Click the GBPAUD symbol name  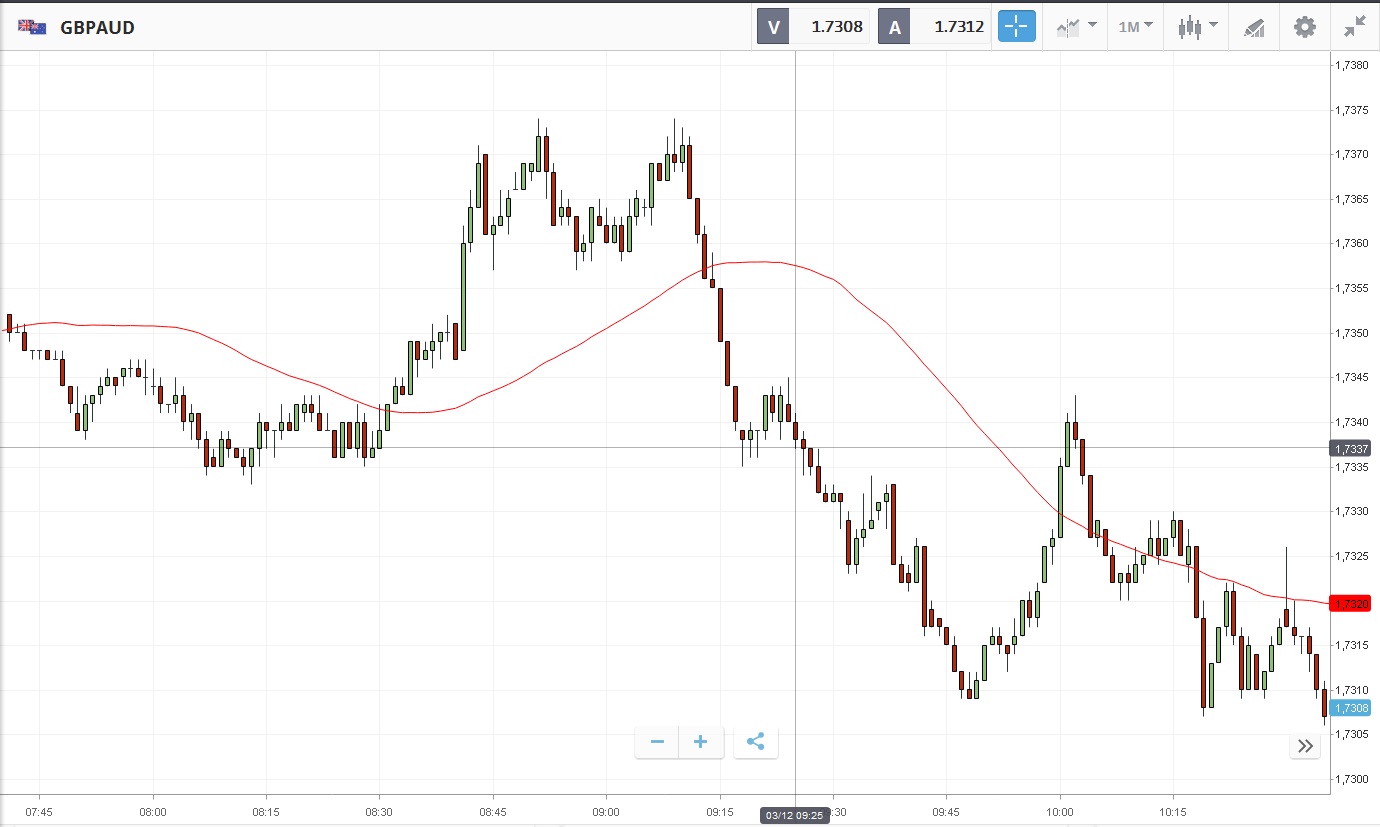point(97,27)
